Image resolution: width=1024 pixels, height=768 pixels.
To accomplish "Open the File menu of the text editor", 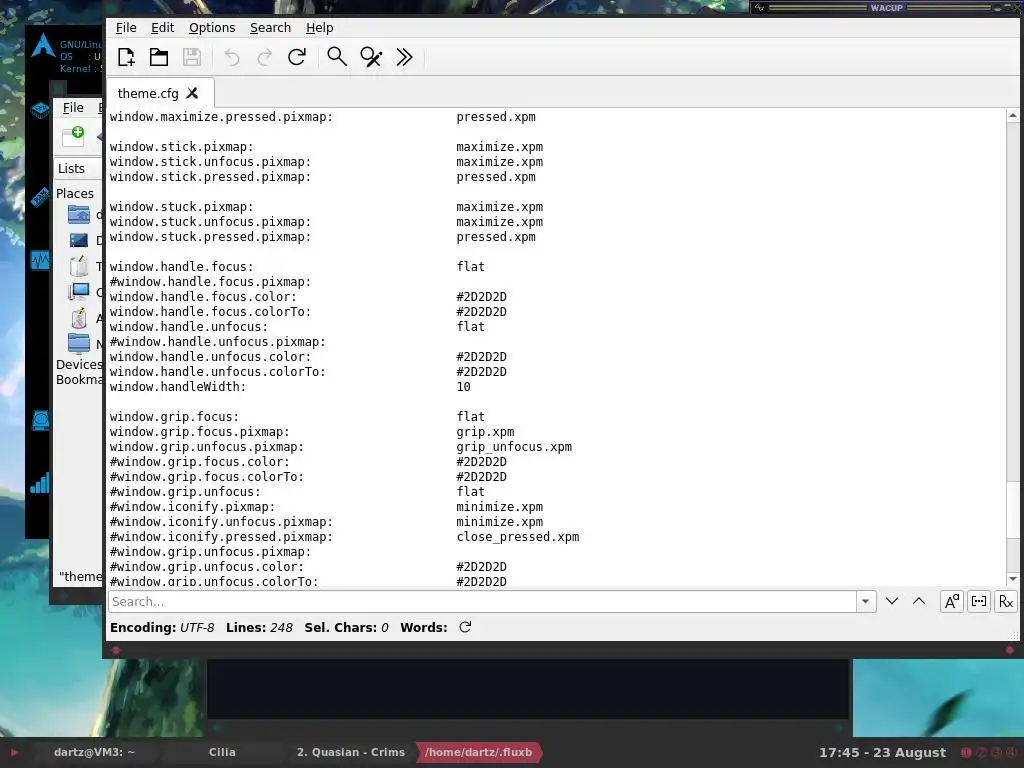I will [x=126, y=27].
